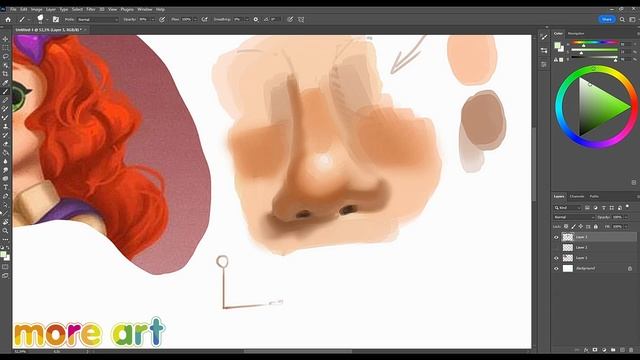
Task: Open the File menu
Action: pos(13,9)
